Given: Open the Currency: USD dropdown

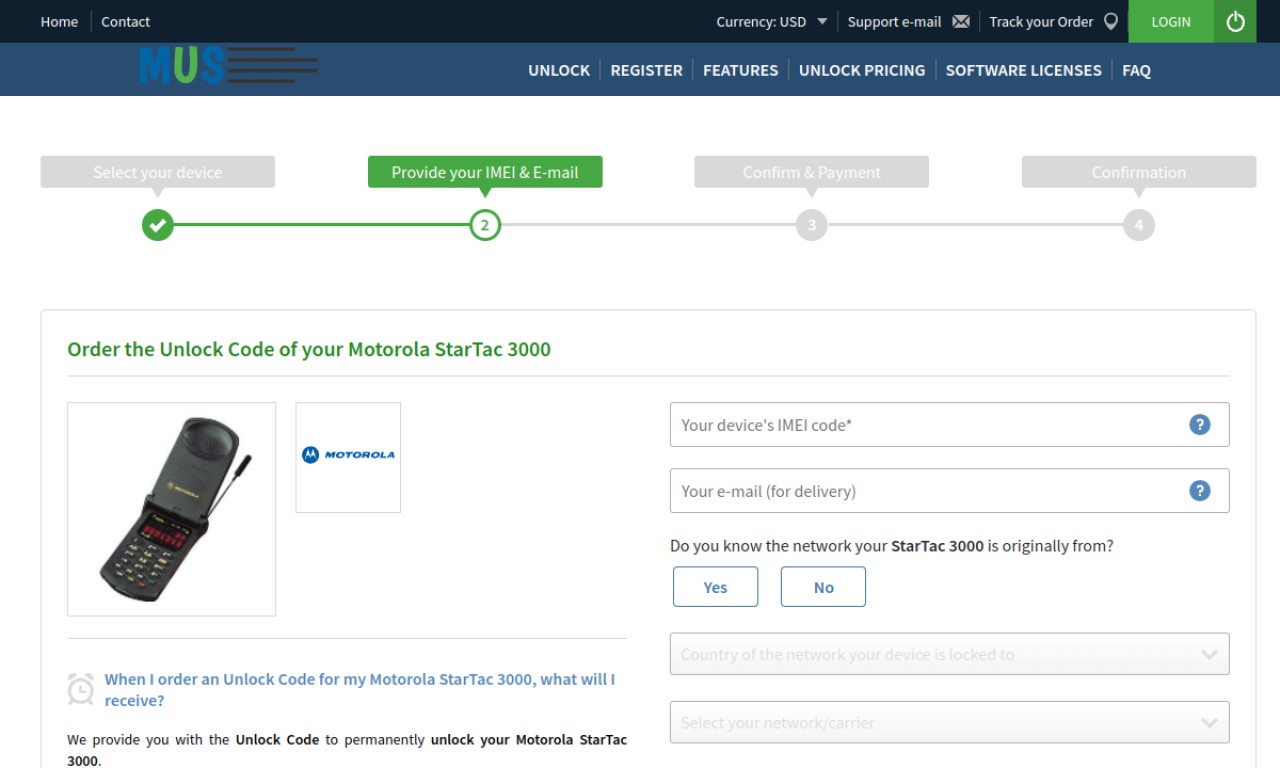Looking at the screenshot, I should 772,22.
